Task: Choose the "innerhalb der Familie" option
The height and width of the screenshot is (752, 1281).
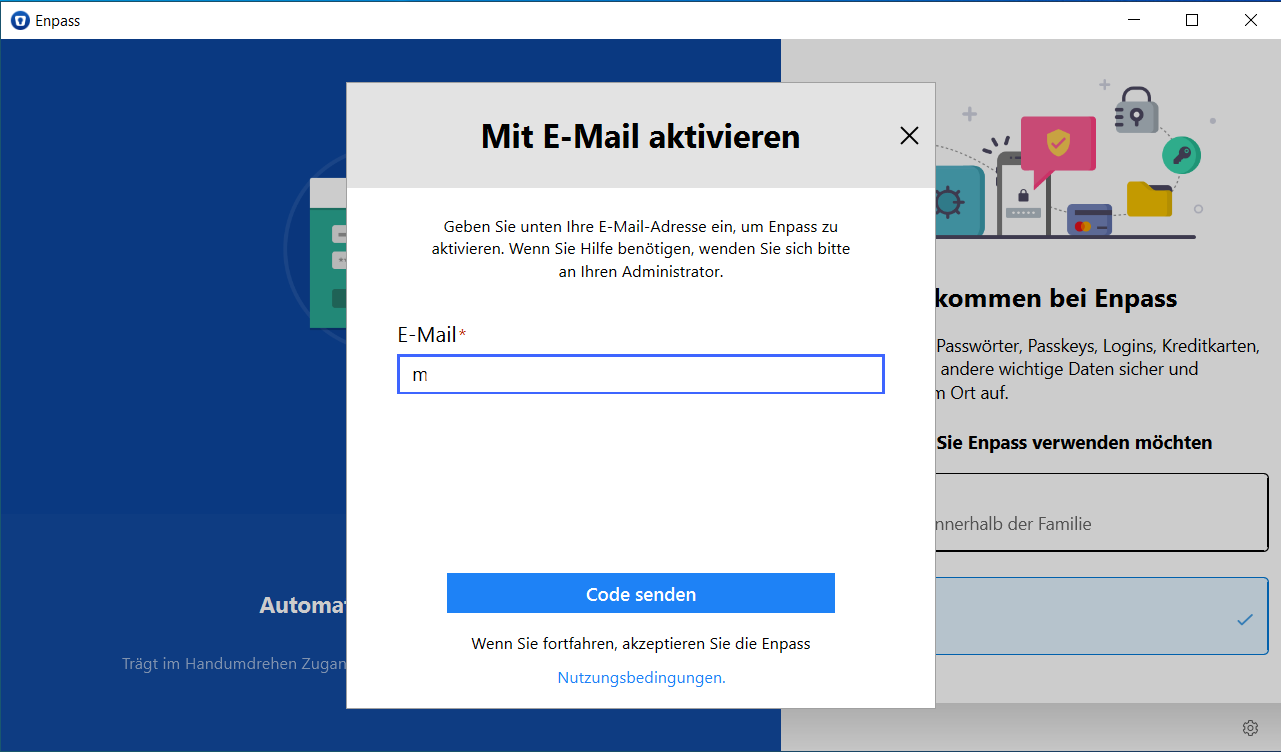Action: coord(1100,512)
